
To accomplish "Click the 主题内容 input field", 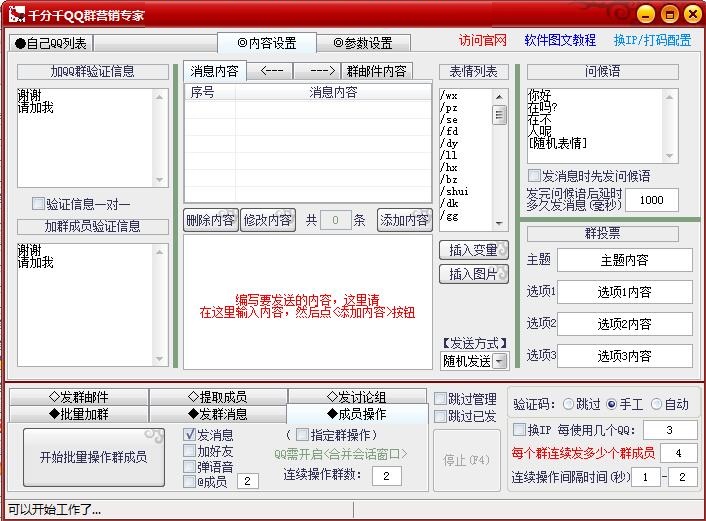I will (625, 260).
